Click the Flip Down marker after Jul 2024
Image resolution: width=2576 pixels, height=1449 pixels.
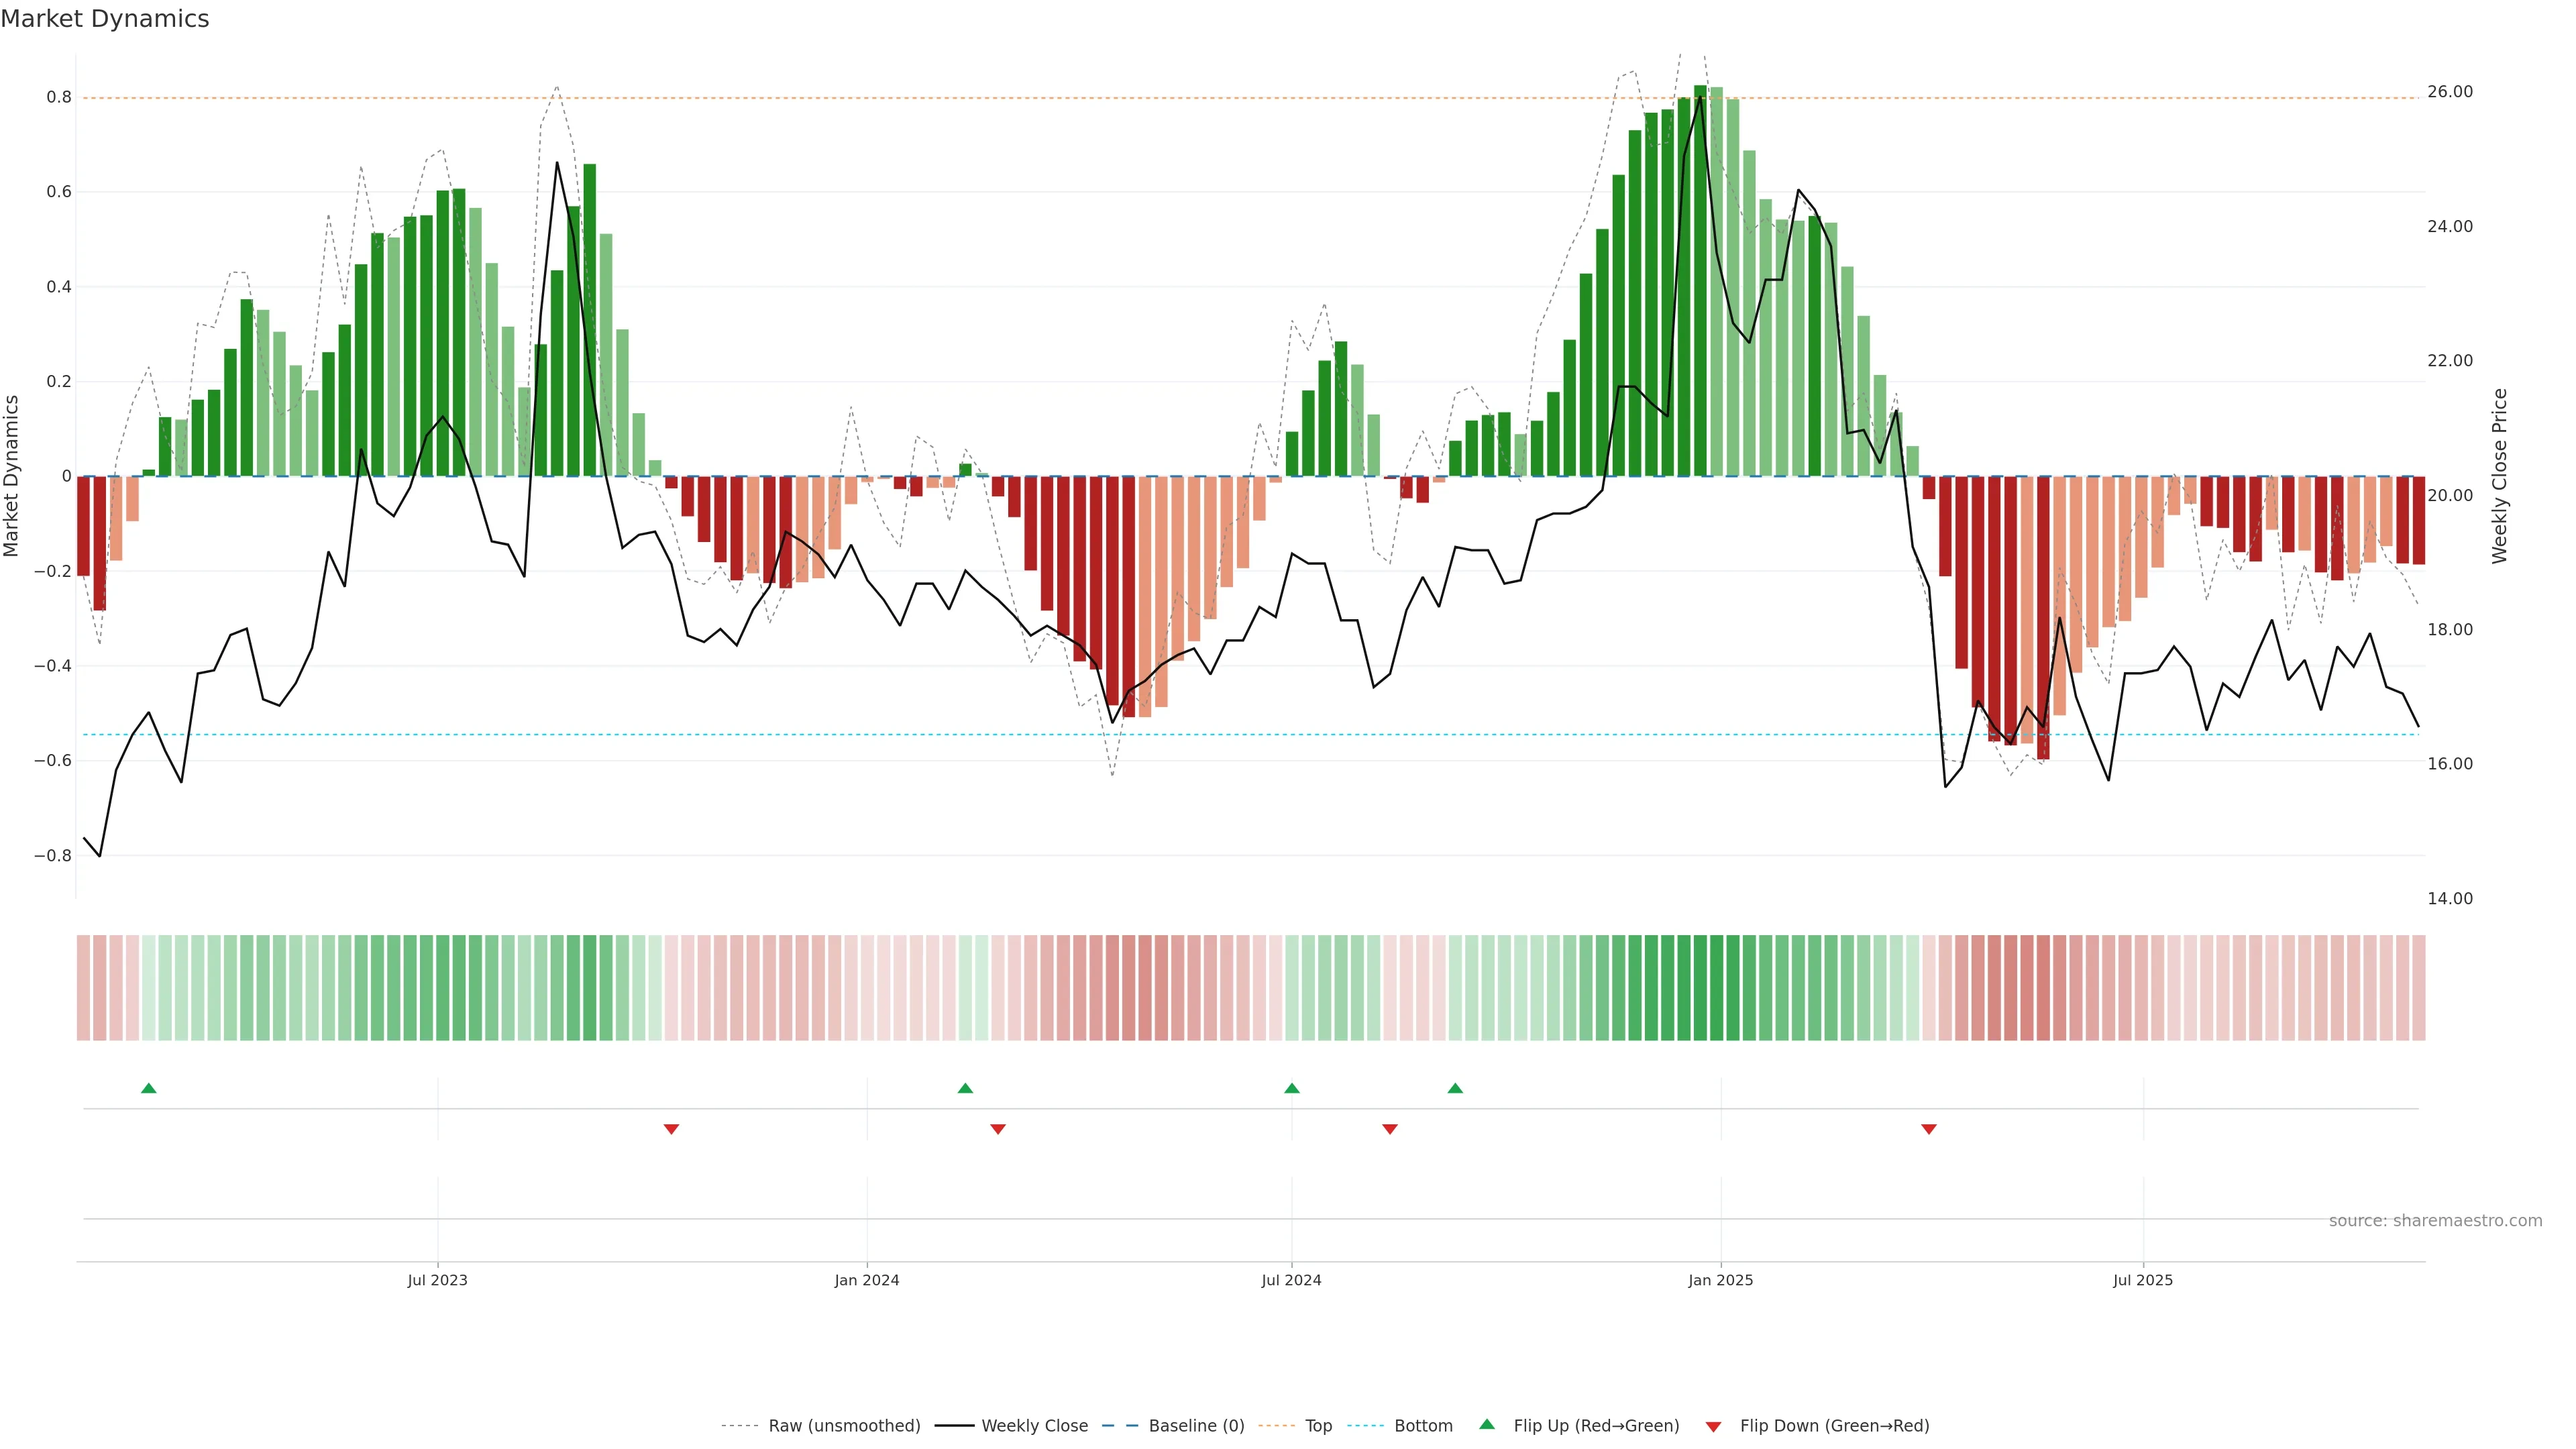1390,1129
